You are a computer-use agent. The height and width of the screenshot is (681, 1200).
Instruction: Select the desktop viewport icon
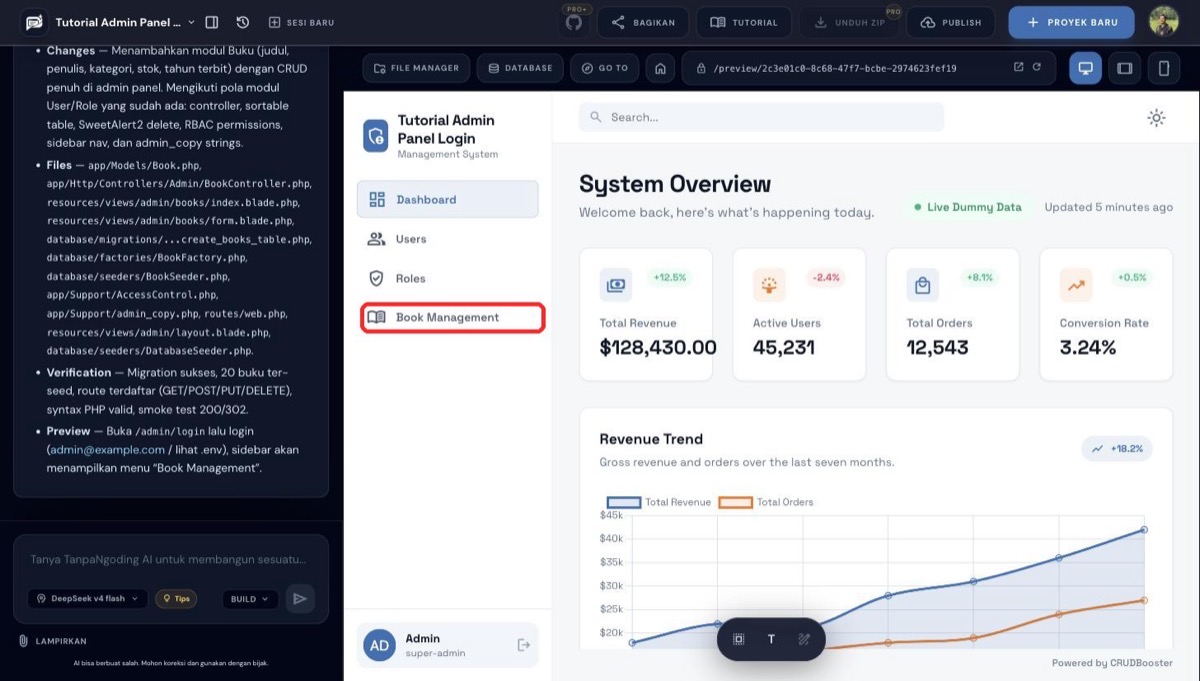[1086, 68]
